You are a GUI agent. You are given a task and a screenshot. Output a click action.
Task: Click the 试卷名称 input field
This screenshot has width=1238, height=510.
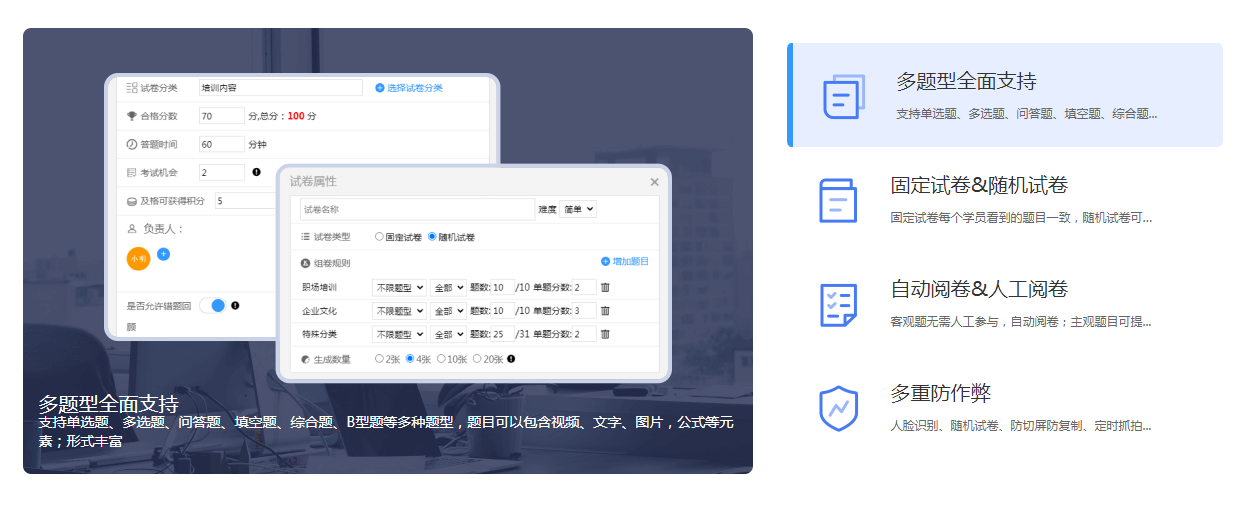(x=417, y=210)
